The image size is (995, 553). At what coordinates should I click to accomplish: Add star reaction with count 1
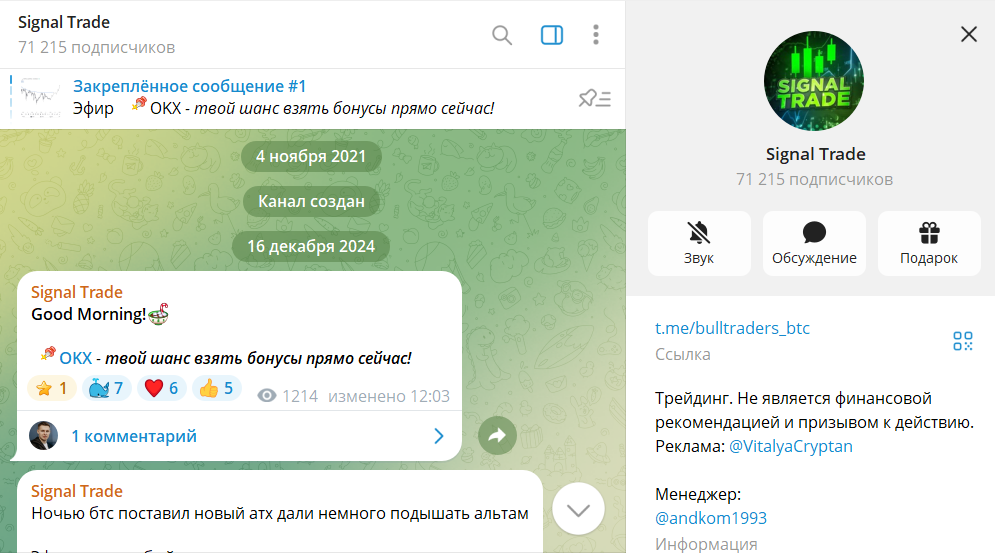tap(52, 388)
